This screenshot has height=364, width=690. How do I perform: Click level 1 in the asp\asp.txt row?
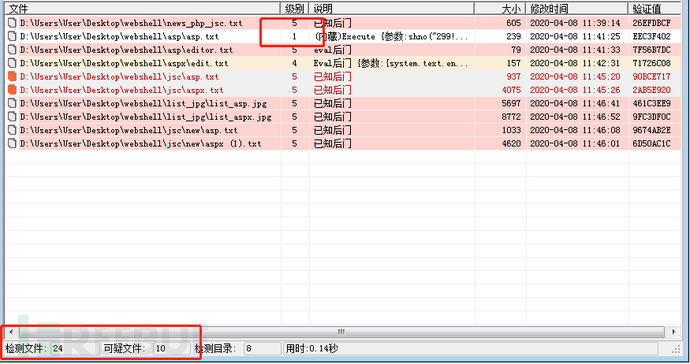point(294,37)
